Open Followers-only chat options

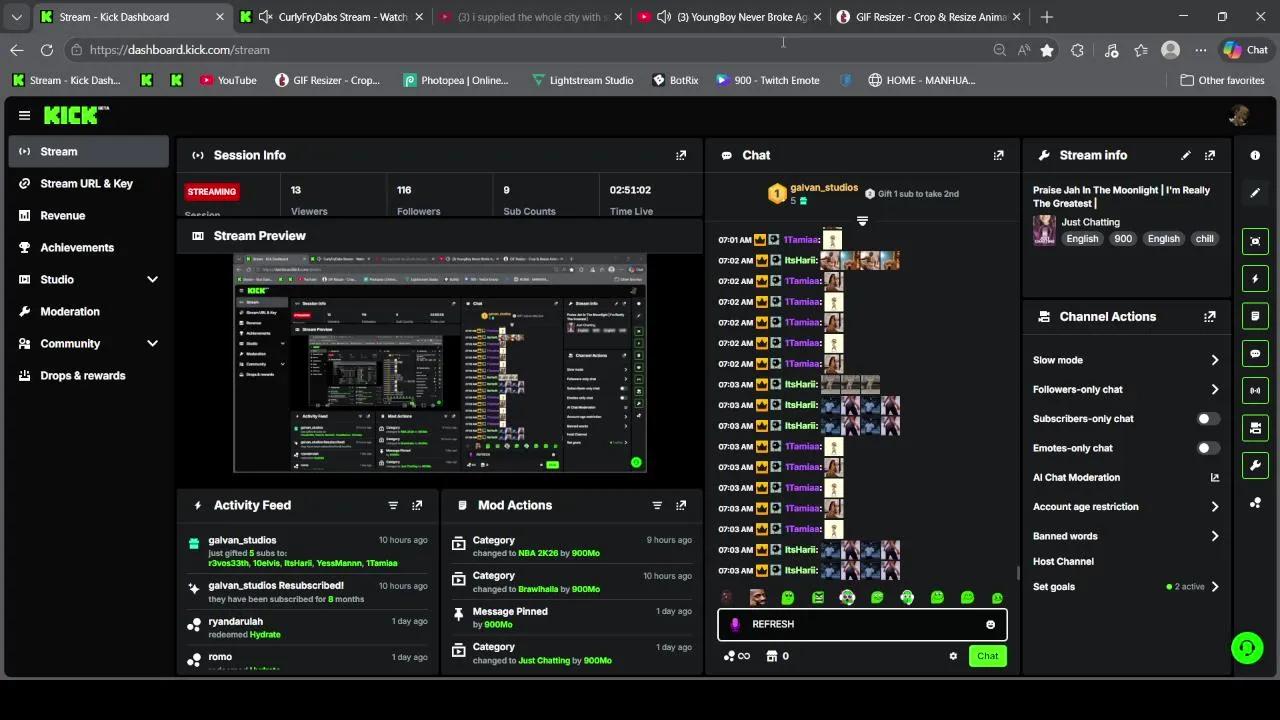click(x=1126, y=390)
